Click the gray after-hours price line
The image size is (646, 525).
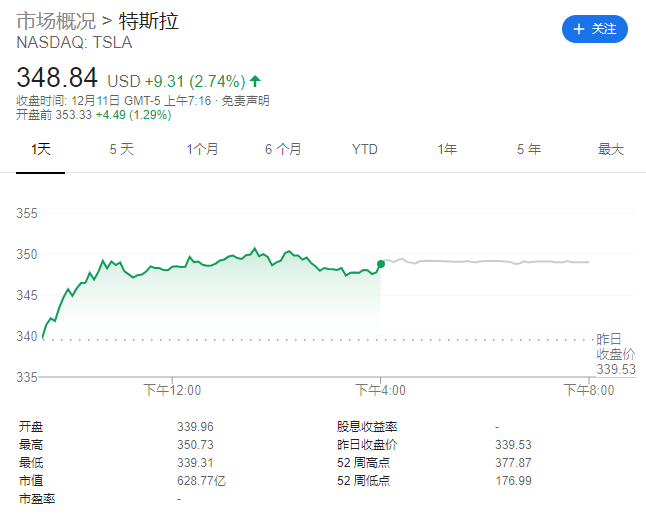[486, 261]
